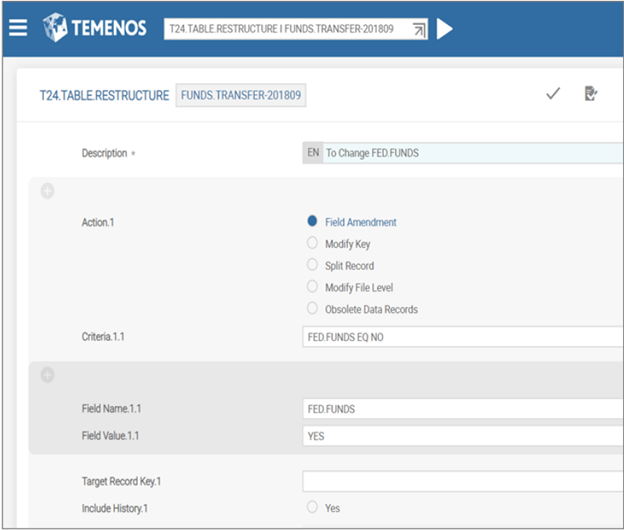Screen dimensions: 624x530
Task: Add a new Field Name group with plus icon
Action: pos(47,375)
